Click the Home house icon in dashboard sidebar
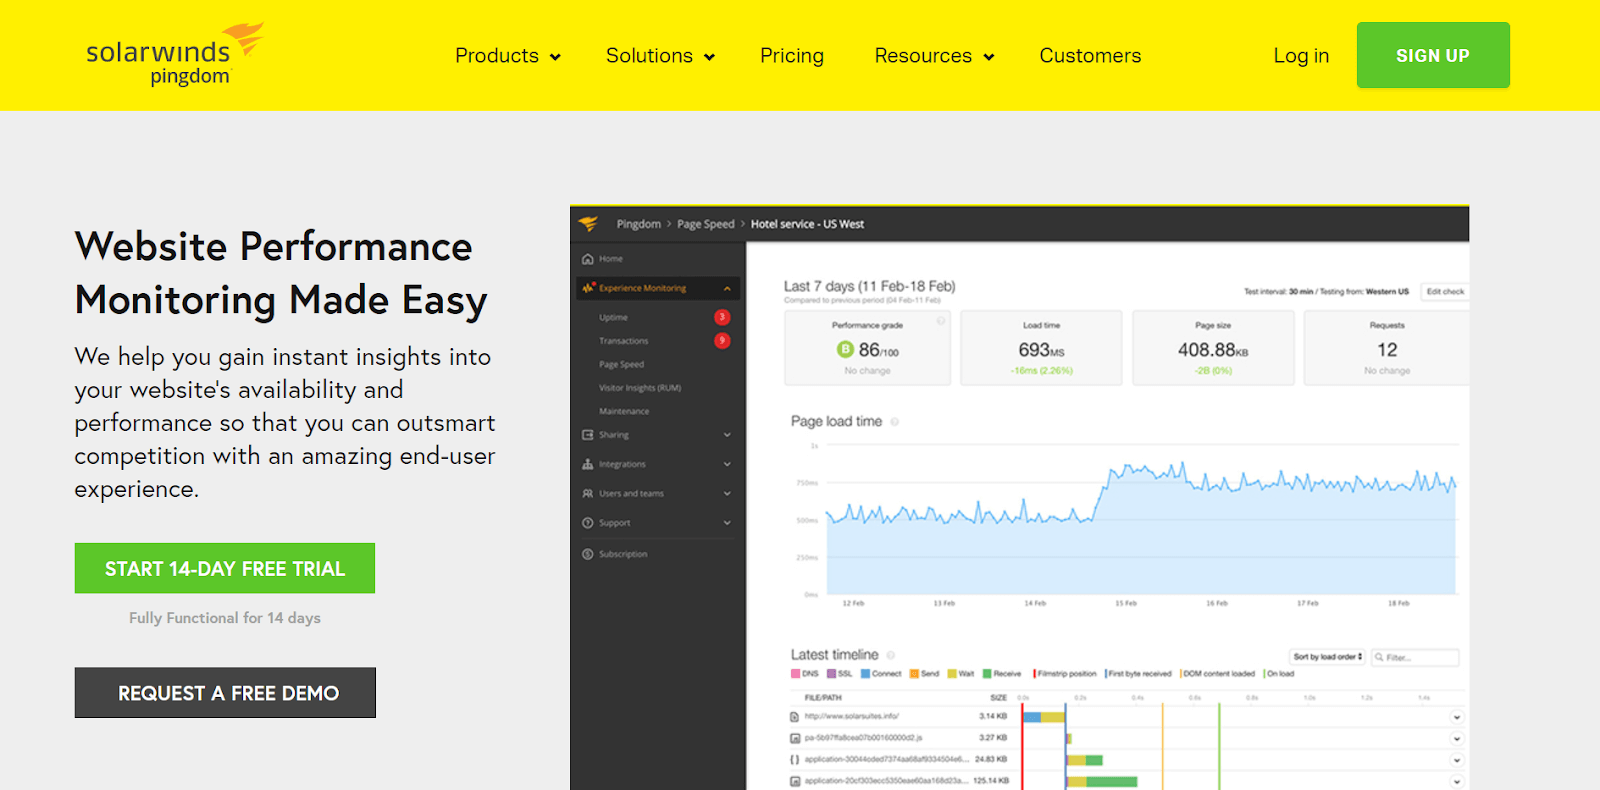1600x790 pixels. 588,259
